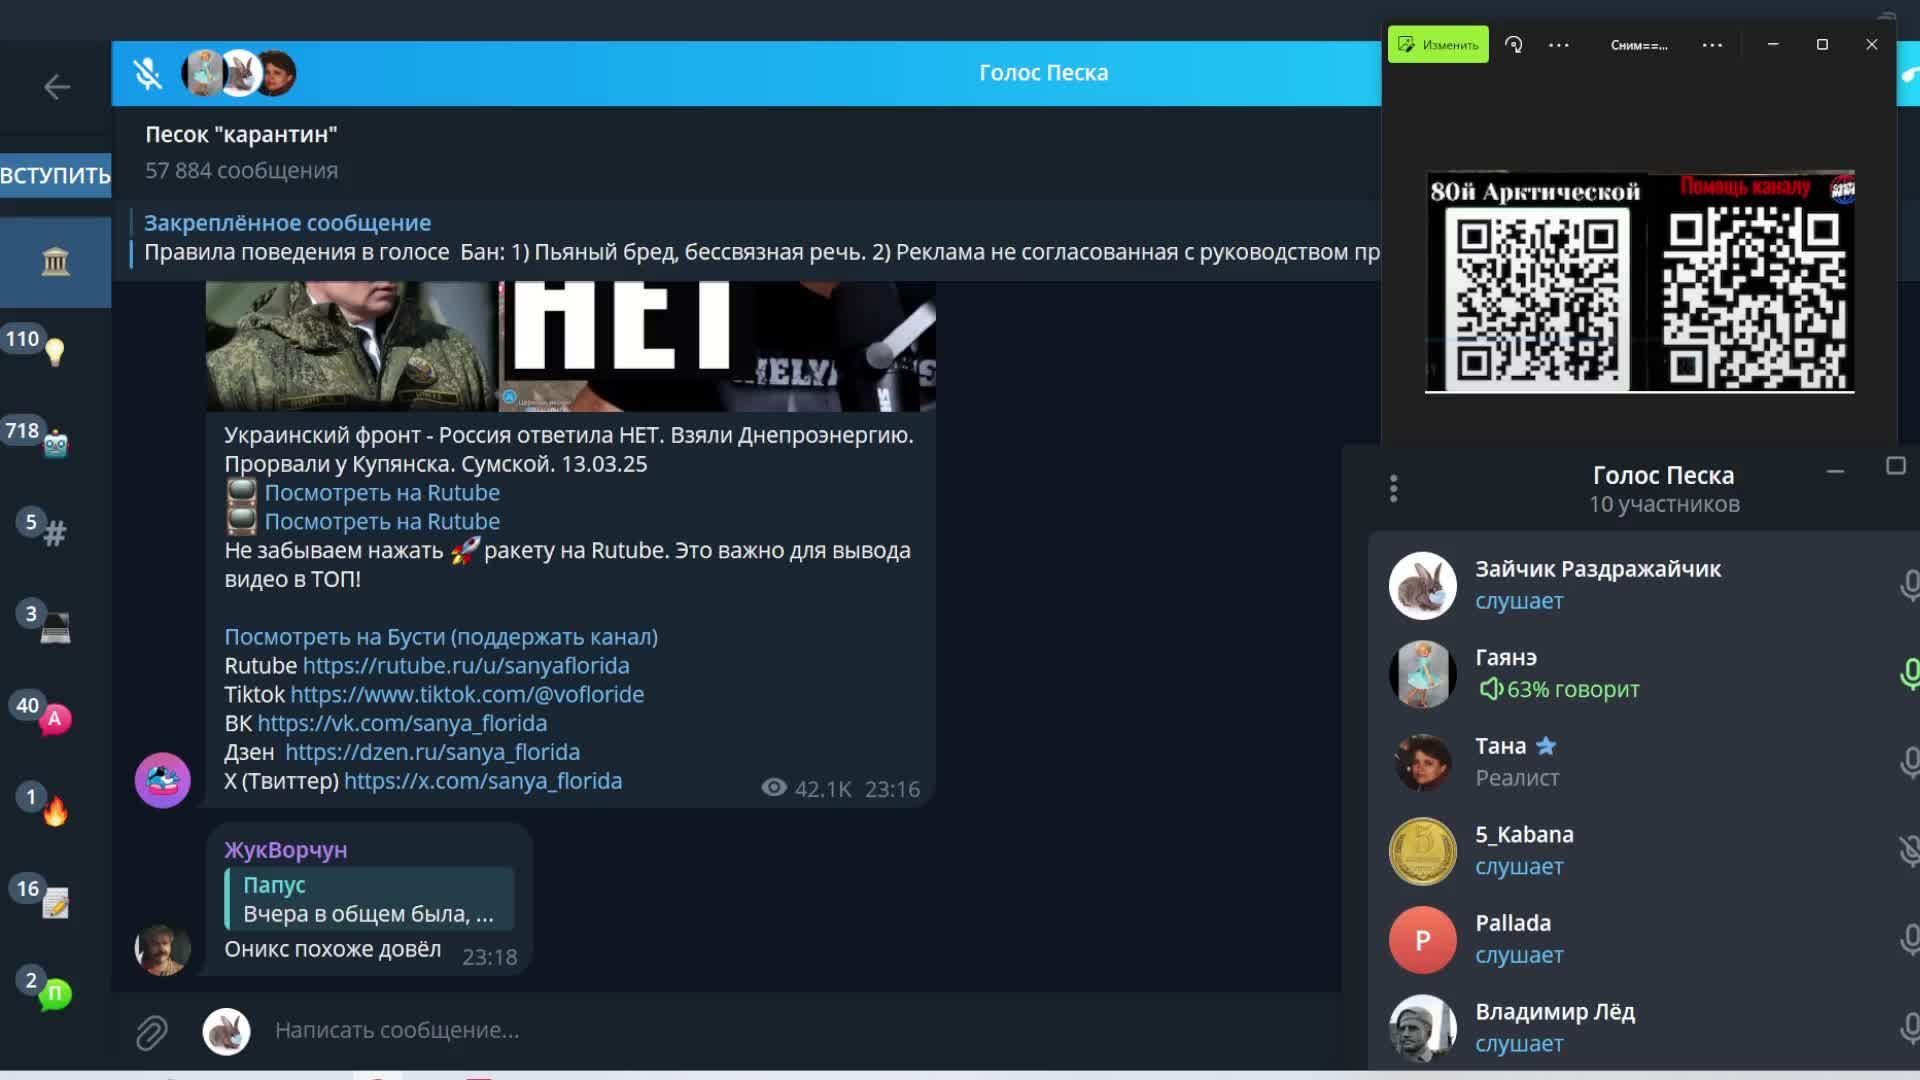Toggle muted microphone icon for 5_Kabana
Viewport: 1920px width, 1080px height.
tap(1909, 851)
